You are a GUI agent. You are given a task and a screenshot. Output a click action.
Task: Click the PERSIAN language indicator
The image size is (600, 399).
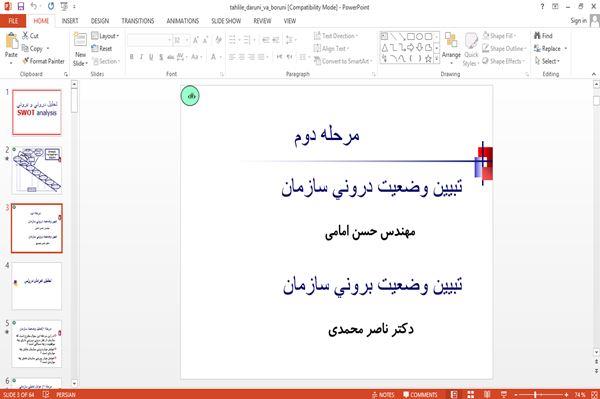[x=66, y=394]
